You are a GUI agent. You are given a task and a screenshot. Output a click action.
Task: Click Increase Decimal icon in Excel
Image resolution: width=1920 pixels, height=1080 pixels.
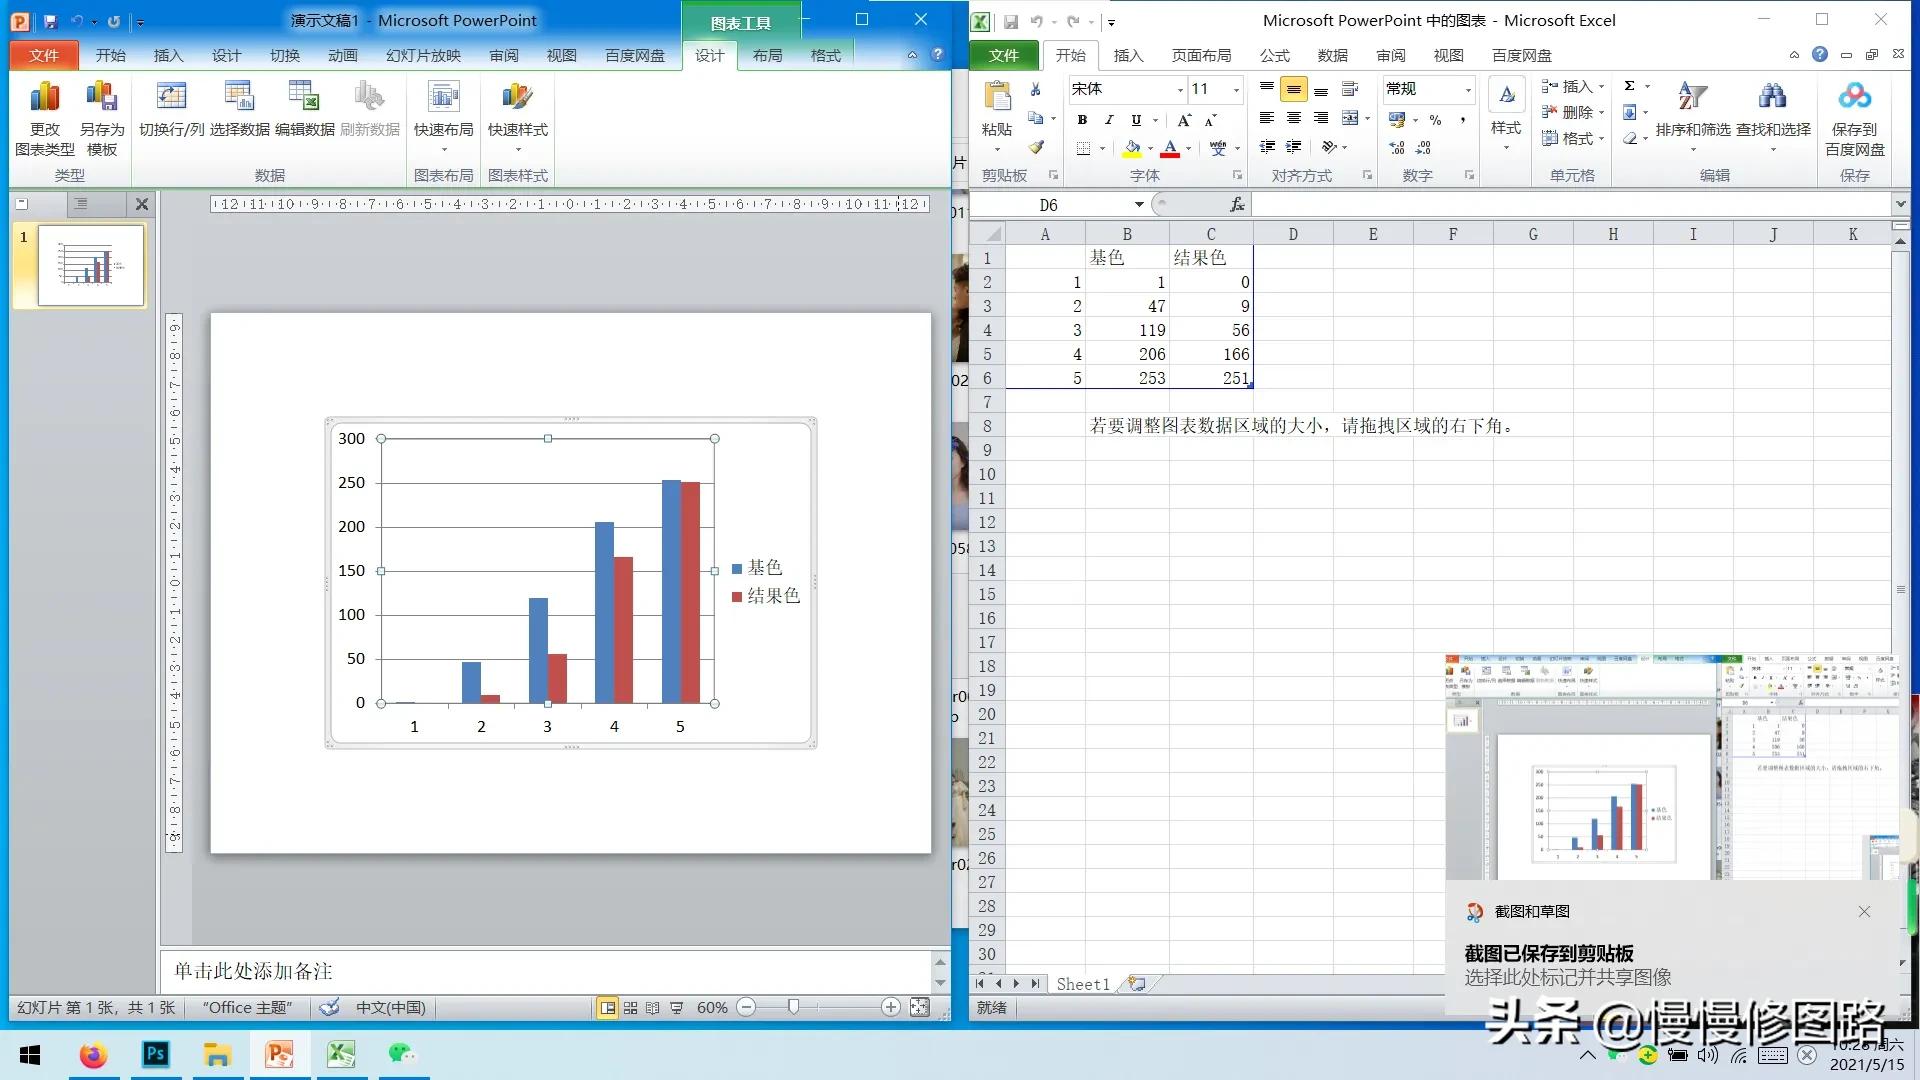click(1397, 147)
